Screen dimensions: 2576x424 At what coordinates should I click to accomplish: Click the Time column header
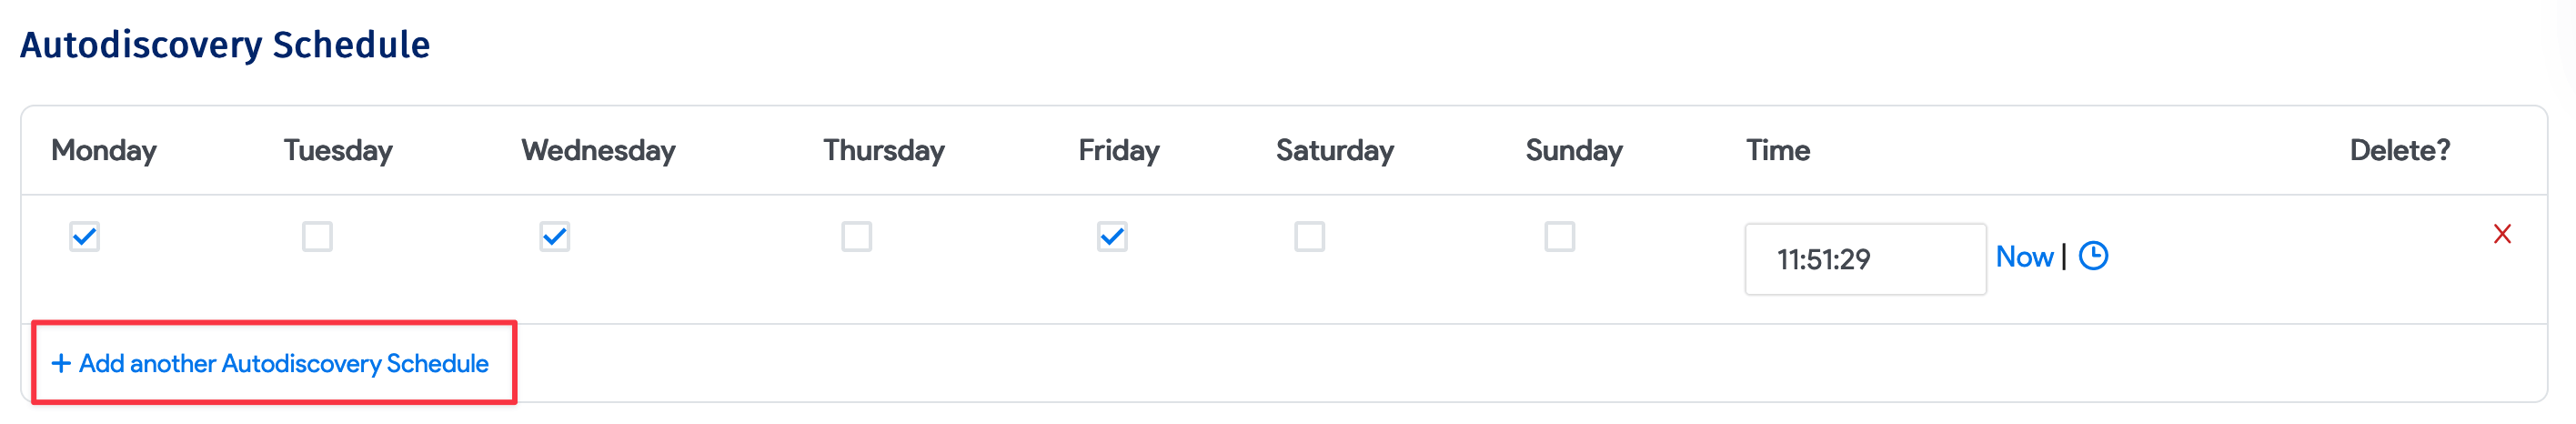(1778, 150)
